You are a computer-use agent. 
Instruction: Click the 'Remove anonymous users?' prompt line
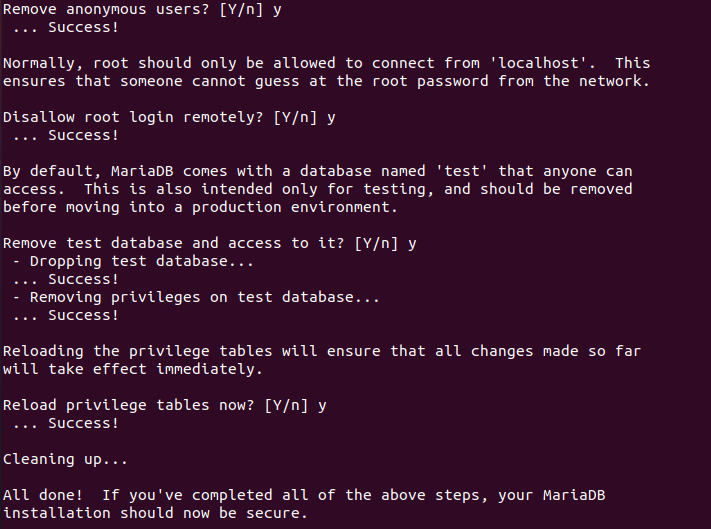coord(142,10)
